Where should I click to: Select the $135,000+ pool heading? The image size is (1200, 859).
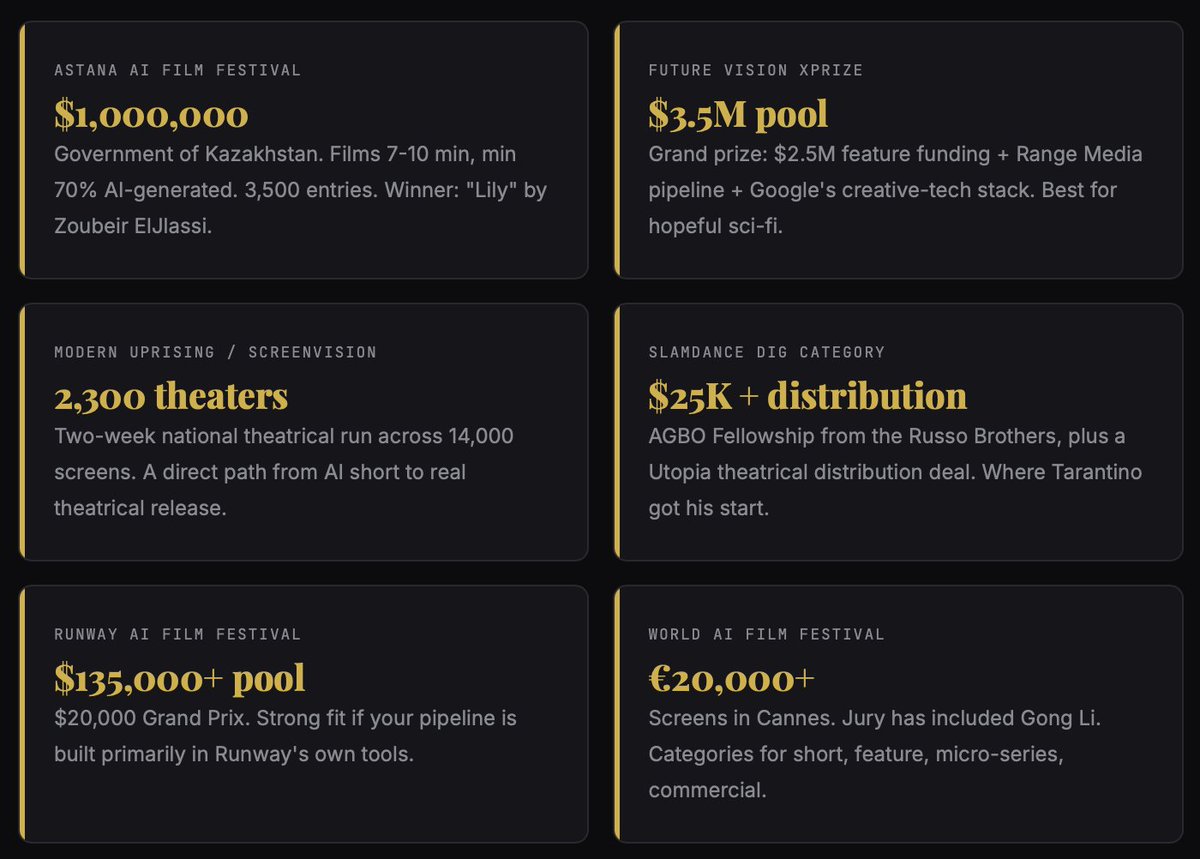click(180, 678)
